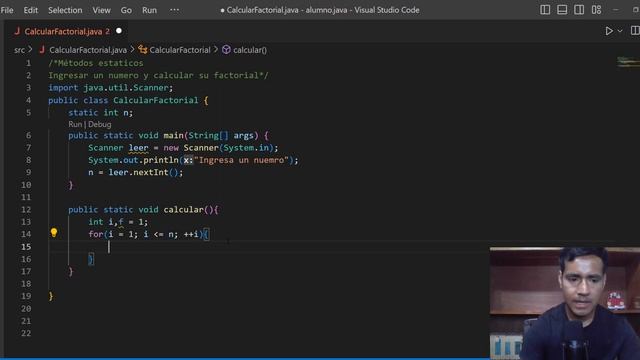Minimize the Visual Studio Code window
Viewport: 640px width, 360px height.
(616, 10)
